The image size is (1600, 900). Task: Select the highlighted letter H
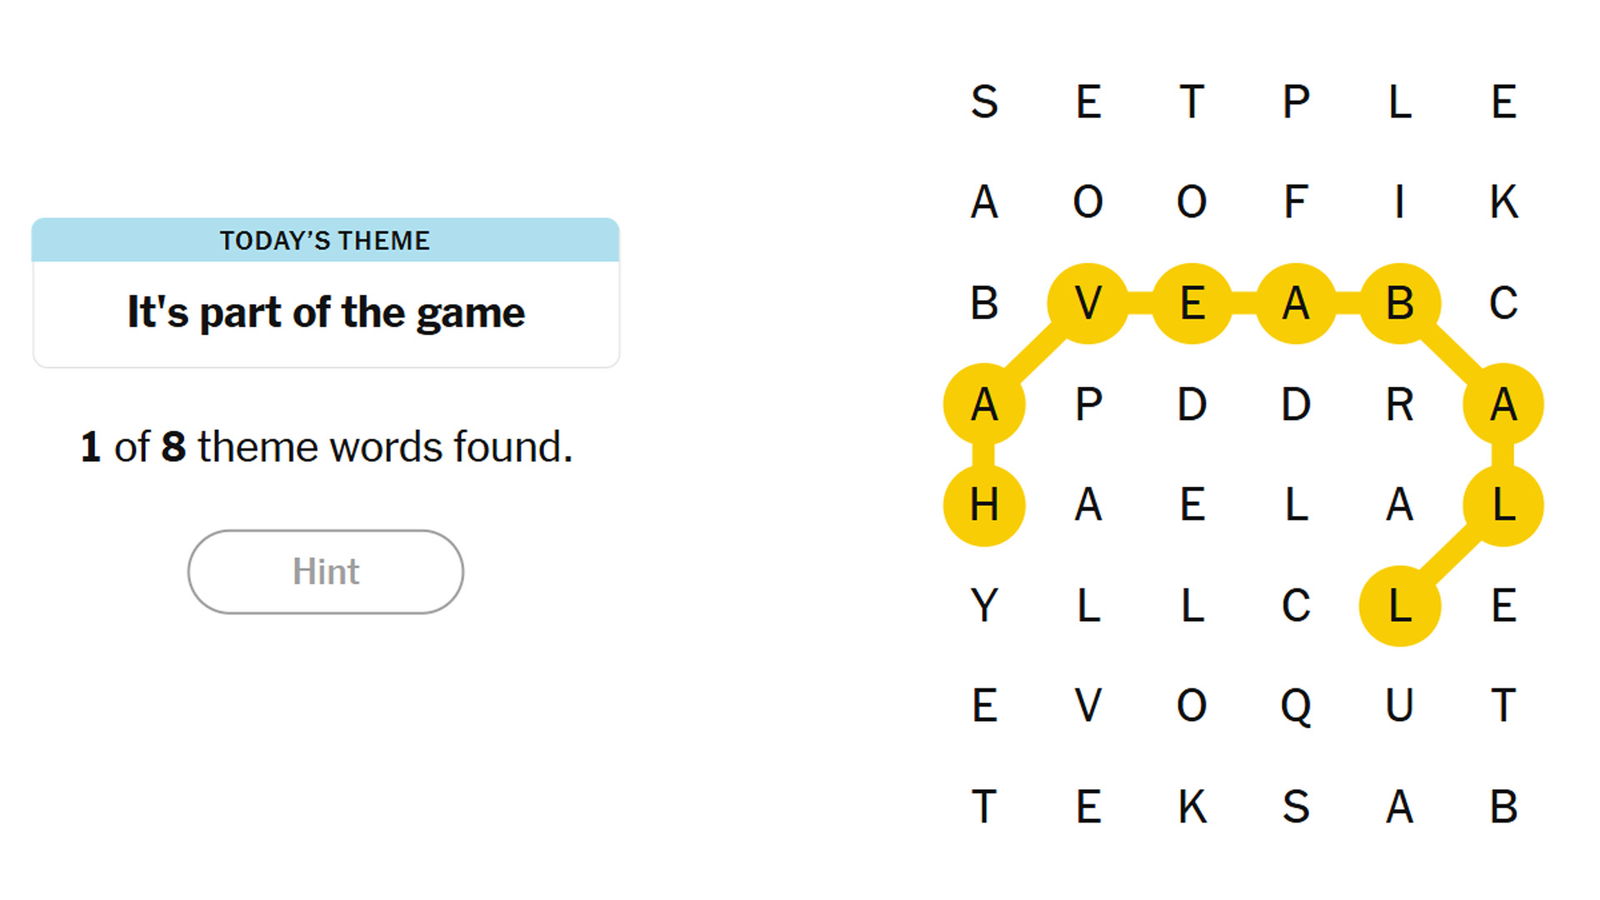coord(984,505)
